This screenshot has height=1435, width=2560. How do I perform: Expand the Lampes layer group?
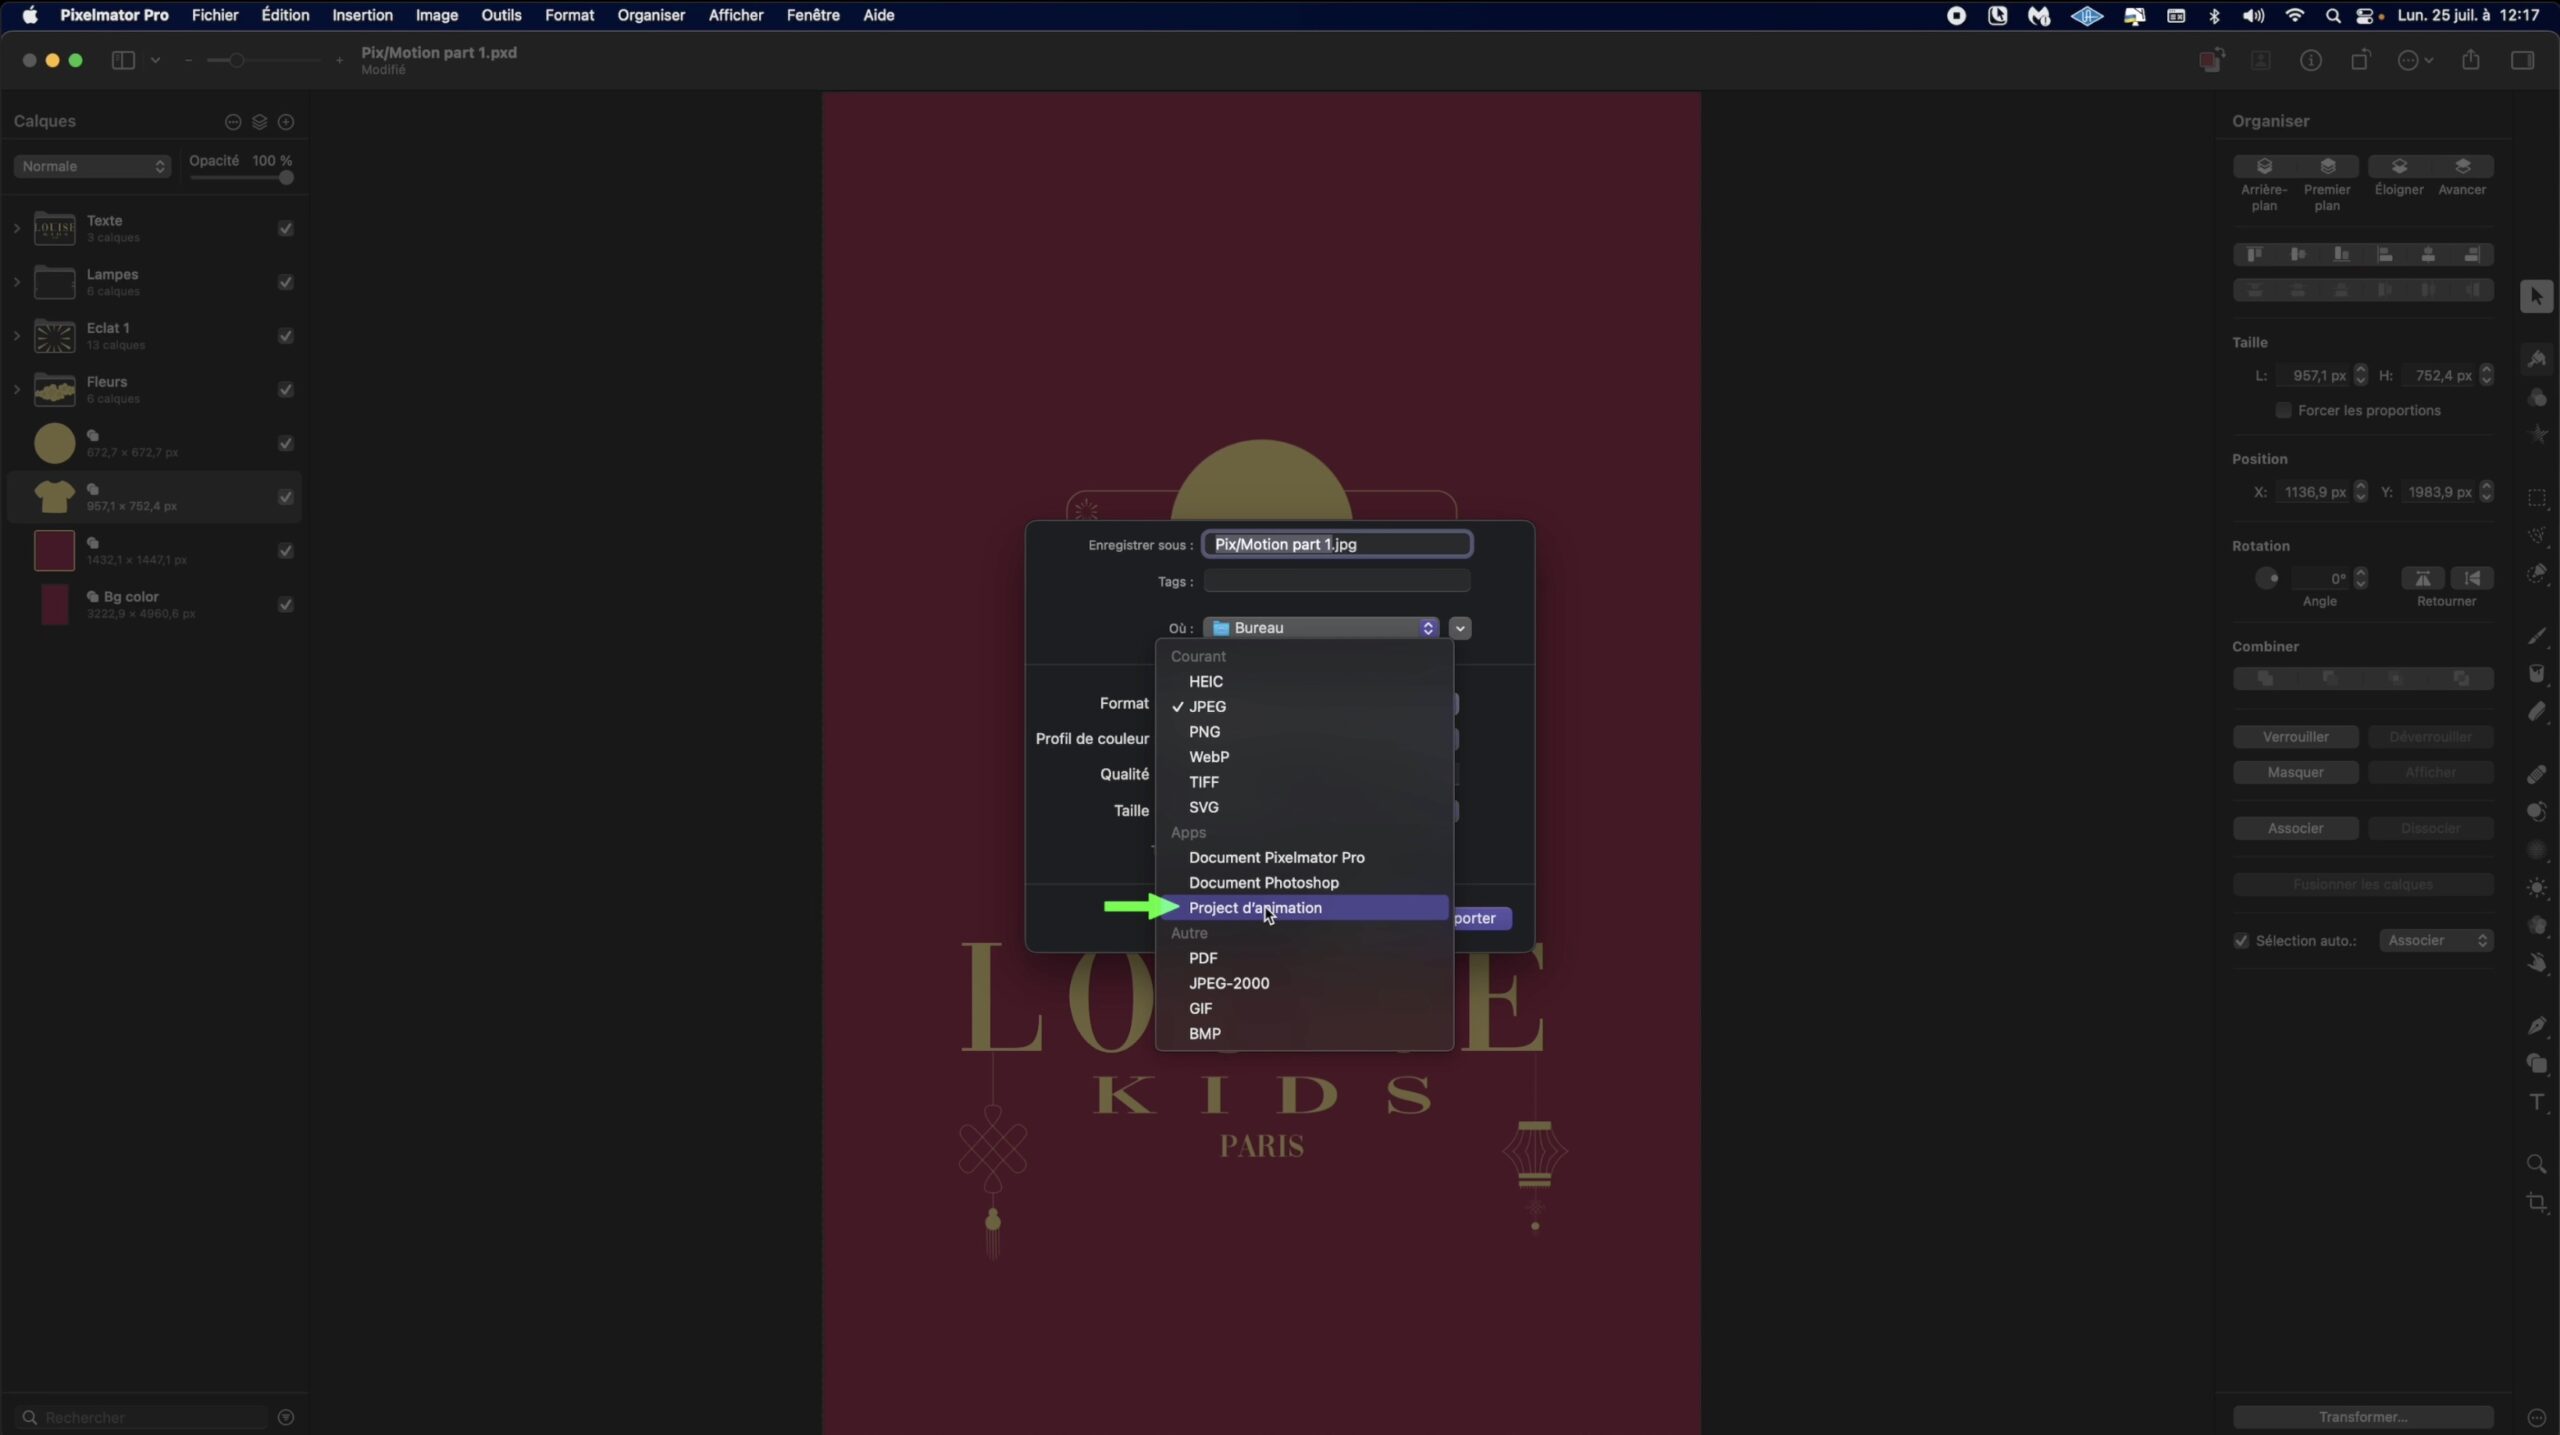(x=16, y=283)
